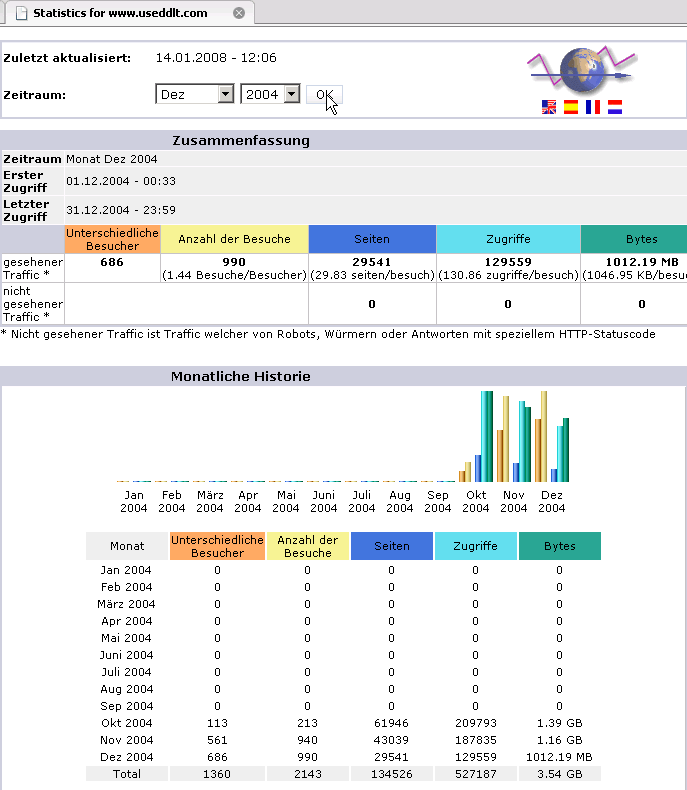687x790 pixels.
Task: Click the Okt 2004 tall green bar
Action: (x=490, y=436)
